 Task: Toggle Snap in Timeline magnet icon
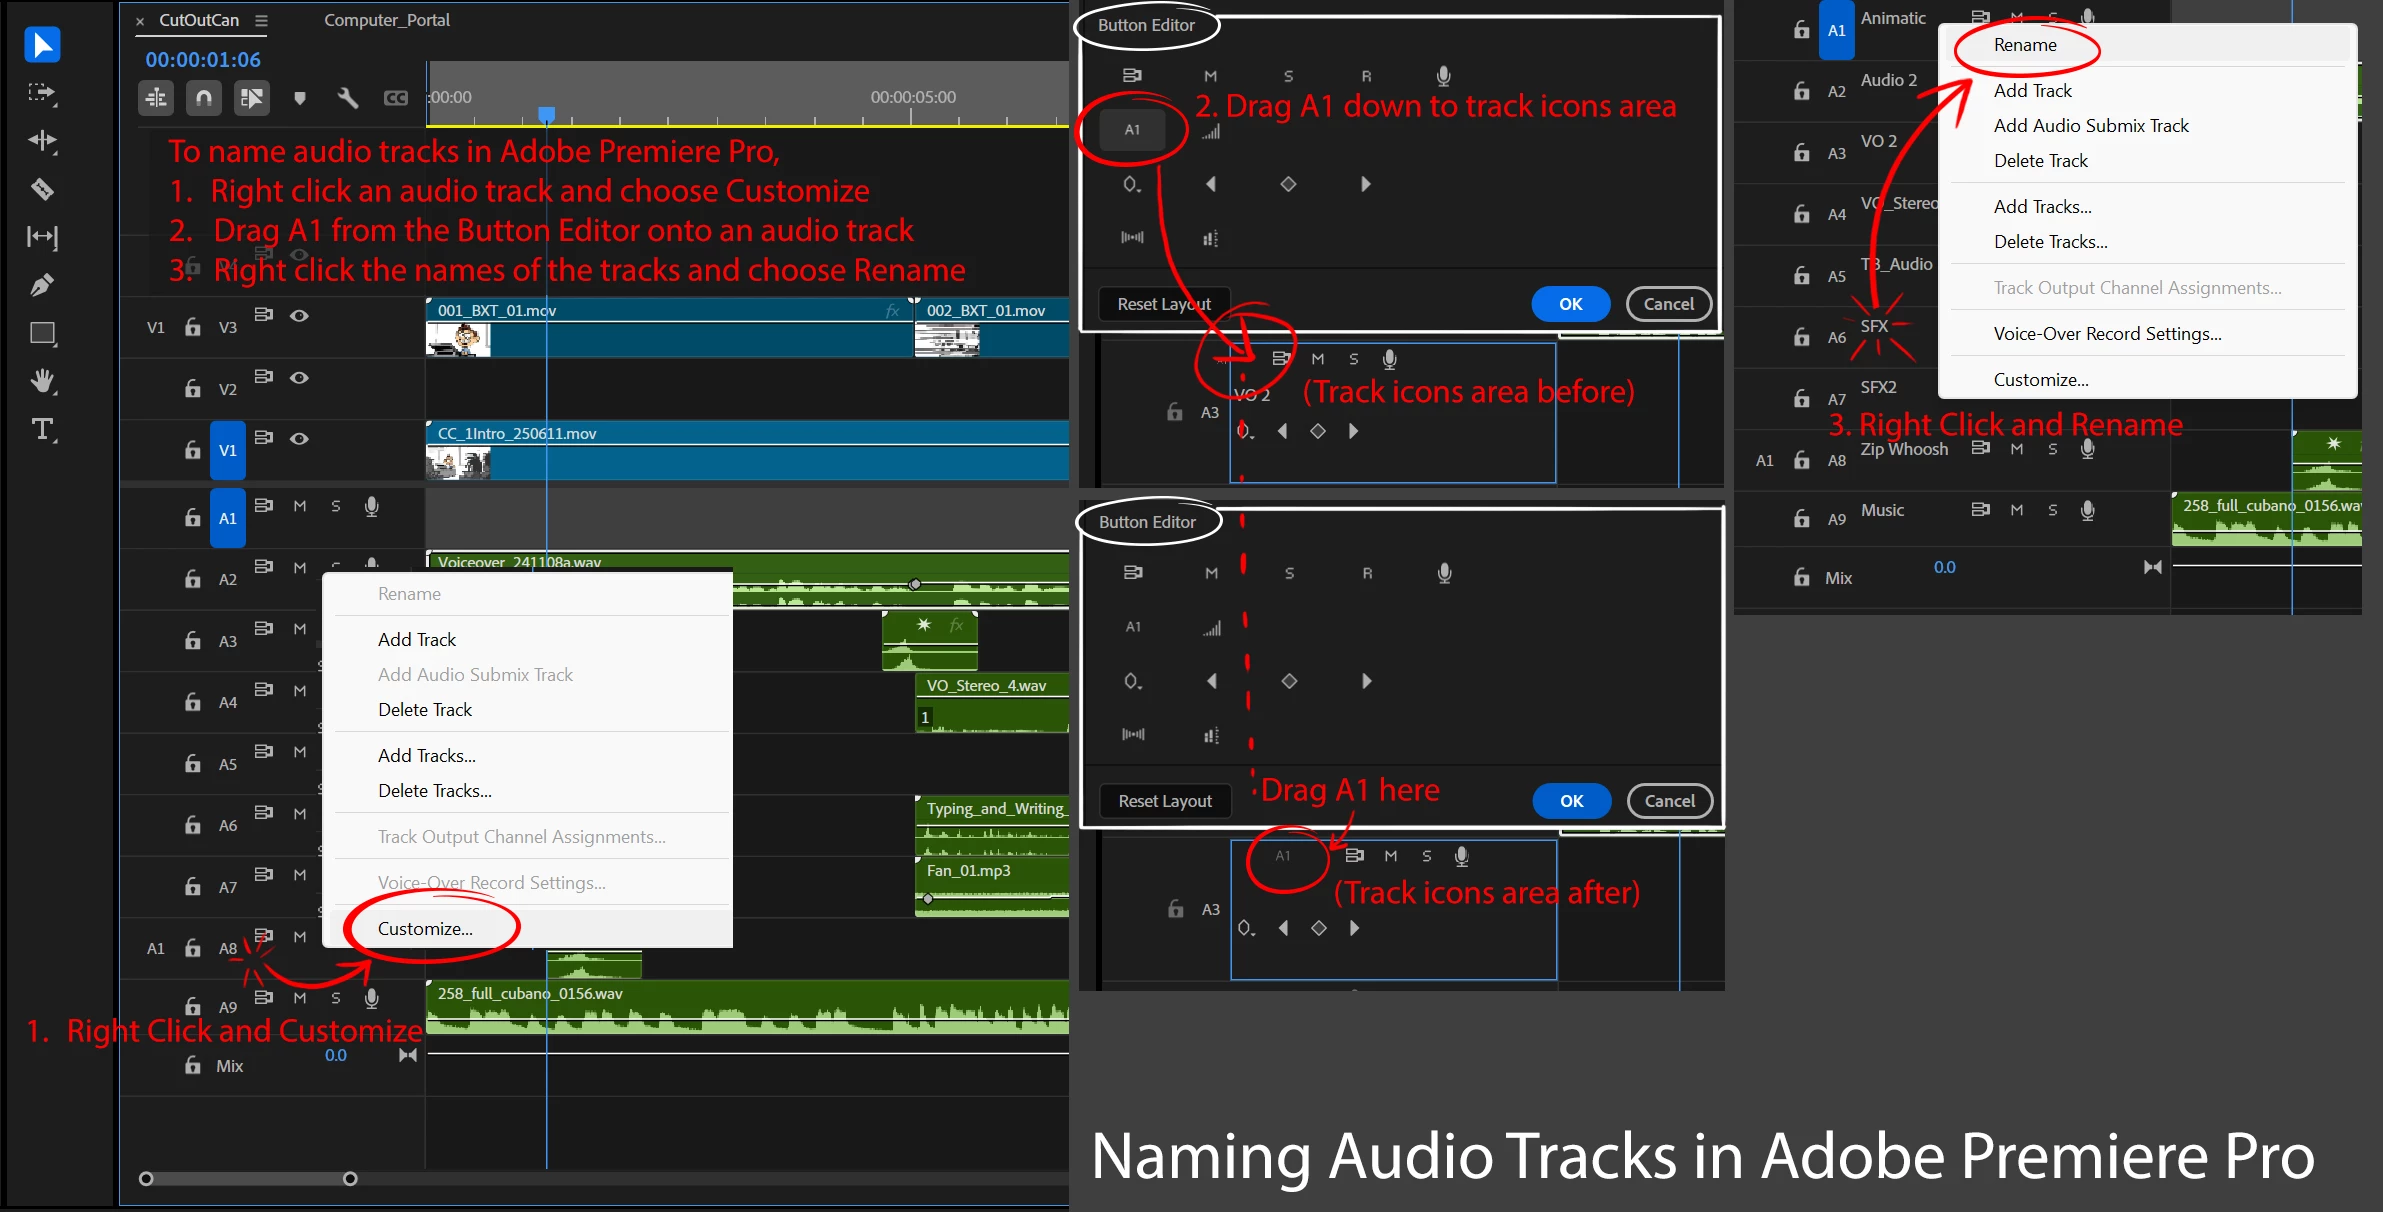[x=204, y=98]
